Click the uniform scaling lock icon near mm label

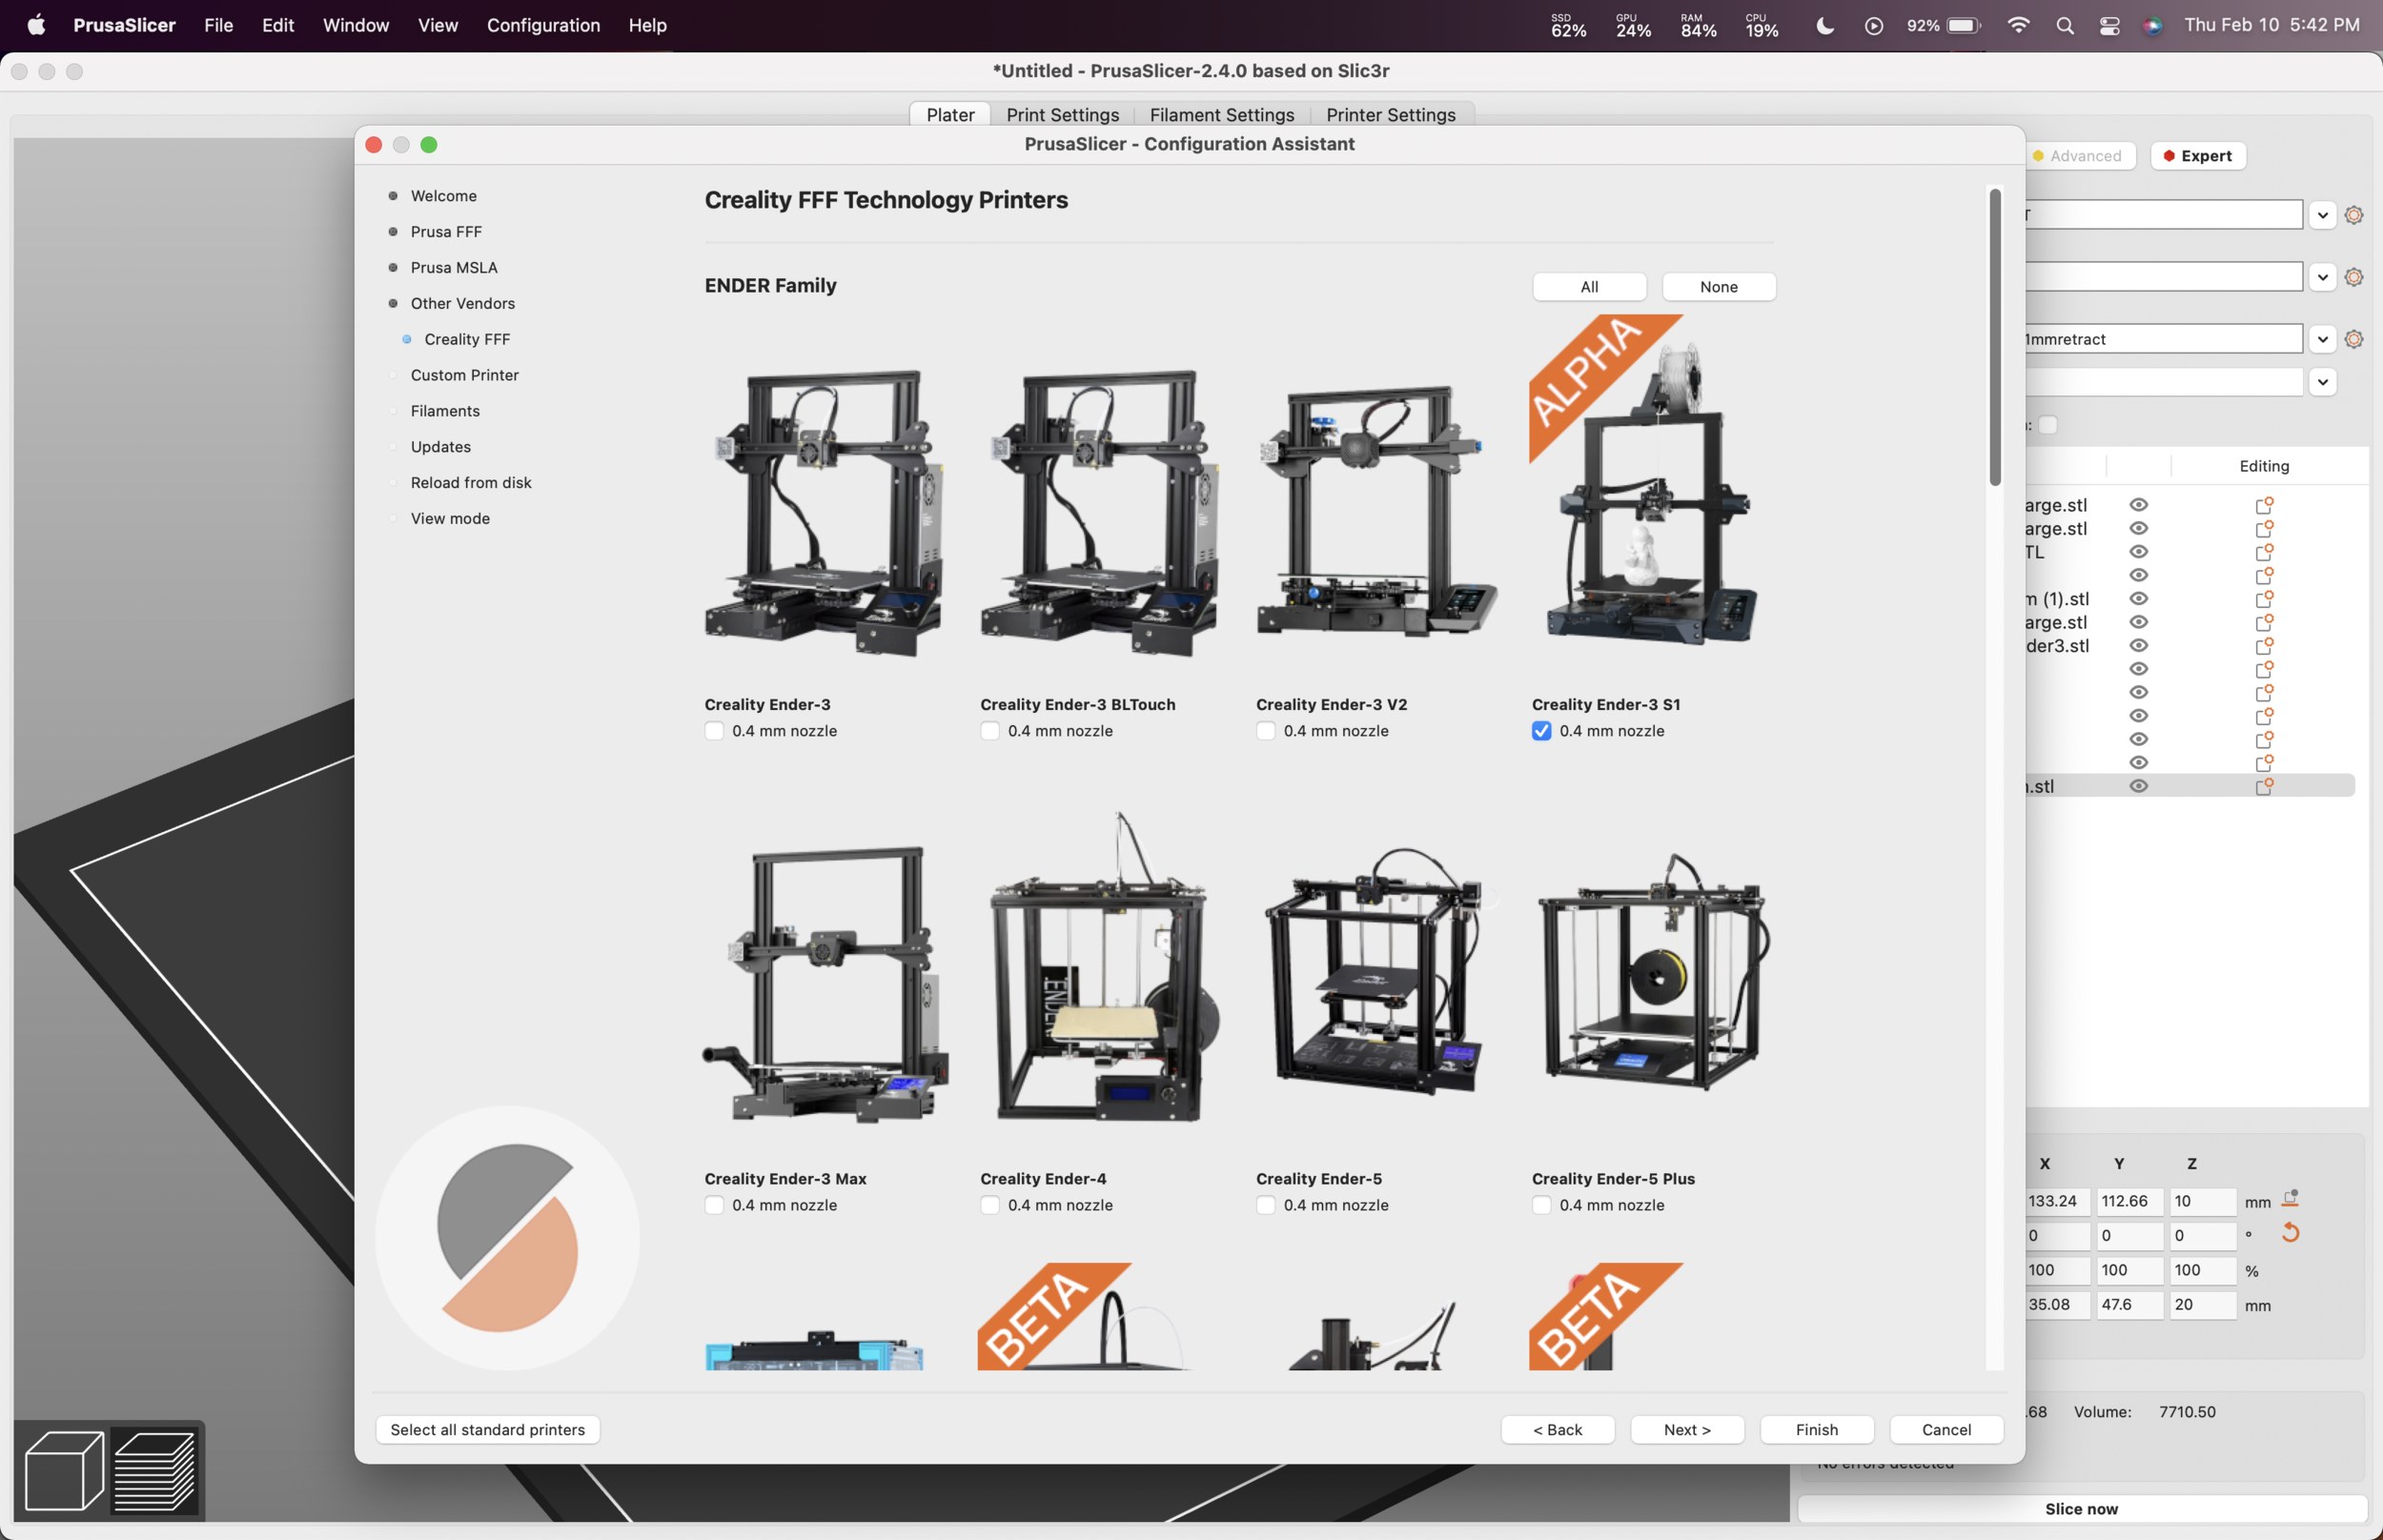(x=2290, y=1196)
